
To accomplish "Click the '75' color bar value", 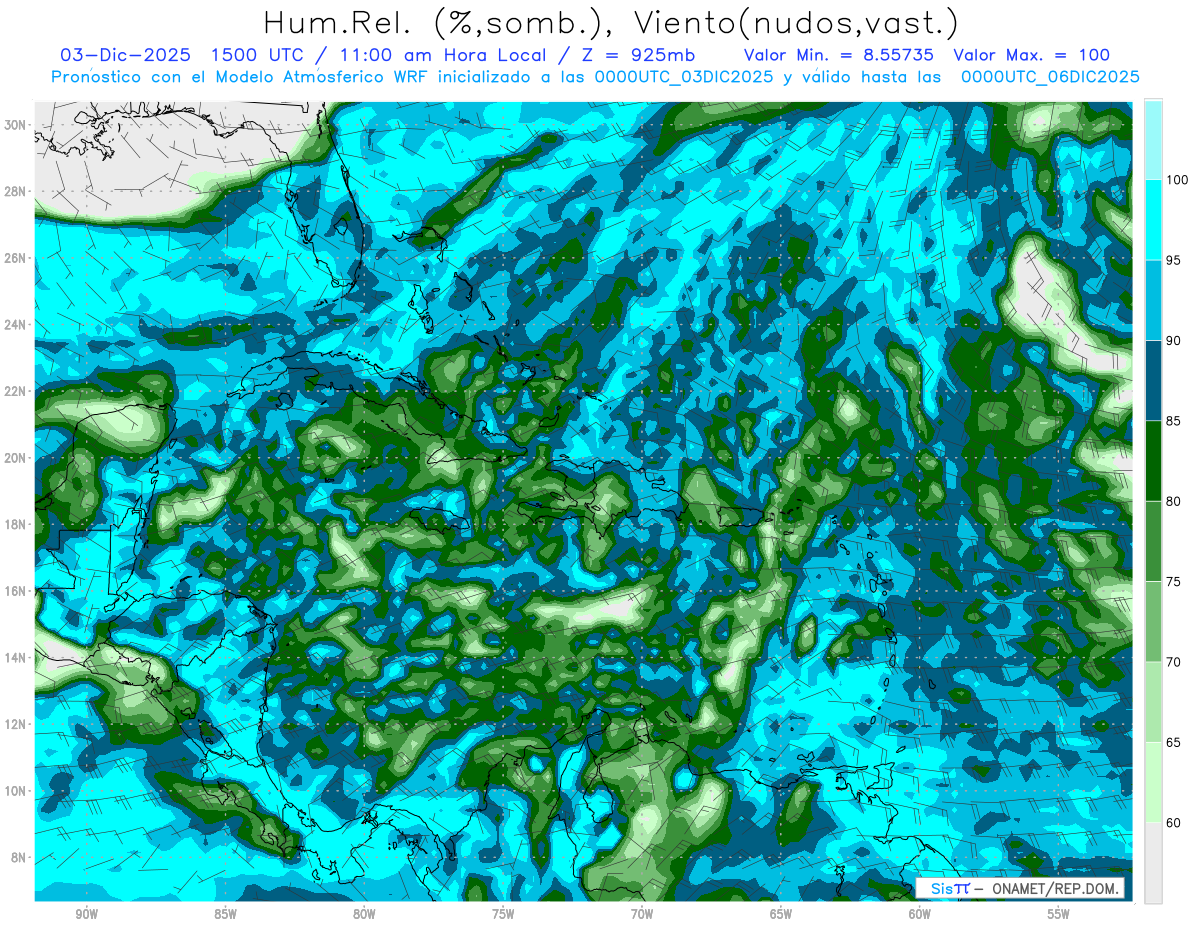I will [x=1175, y=582].
